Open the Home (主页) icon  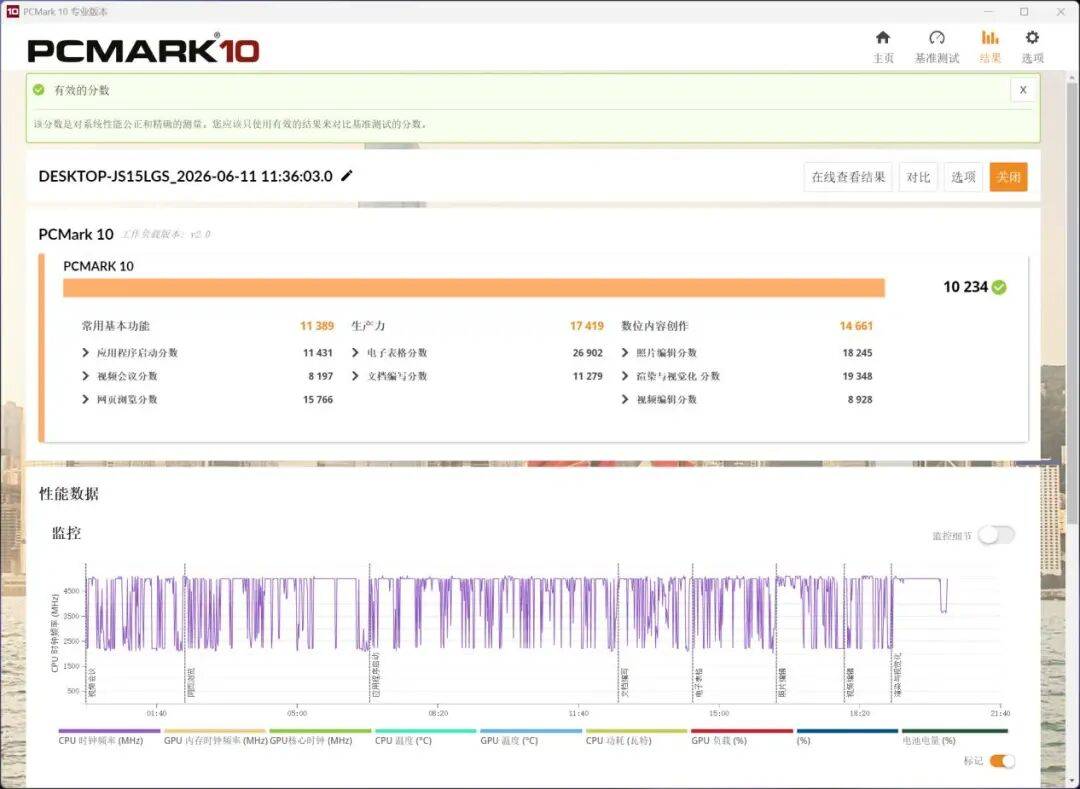click(882, 38)
